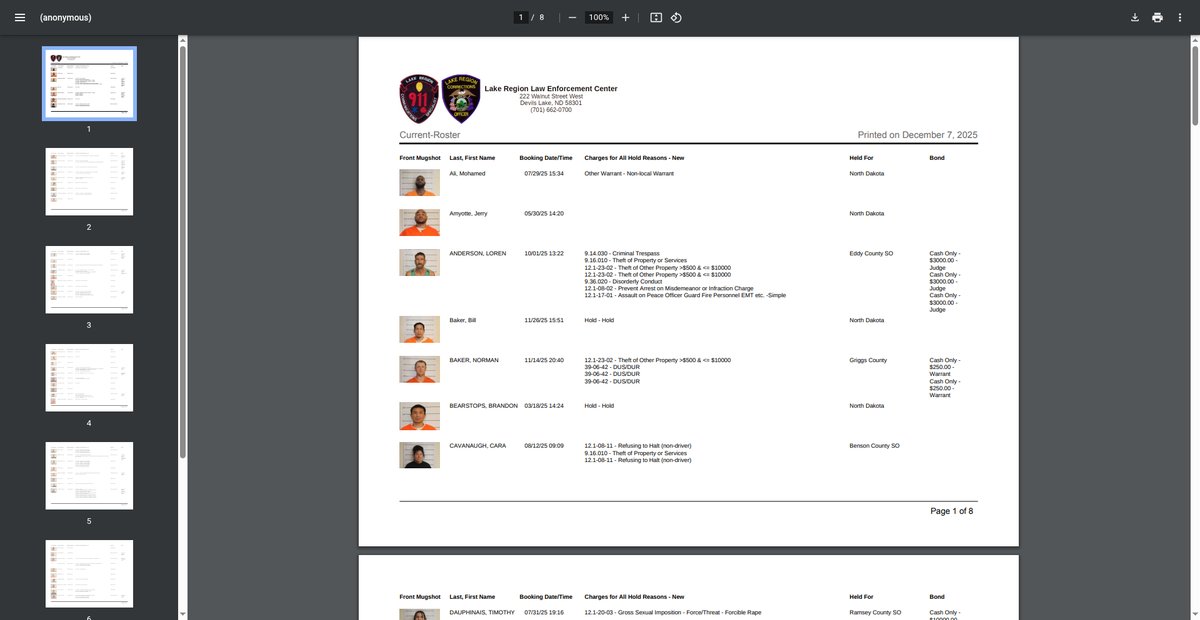Viewport: 1200px width, 620px height.
Task: Click the name DAUPHINAIS, TIMOTHY
Action: [x=482, y=612]
